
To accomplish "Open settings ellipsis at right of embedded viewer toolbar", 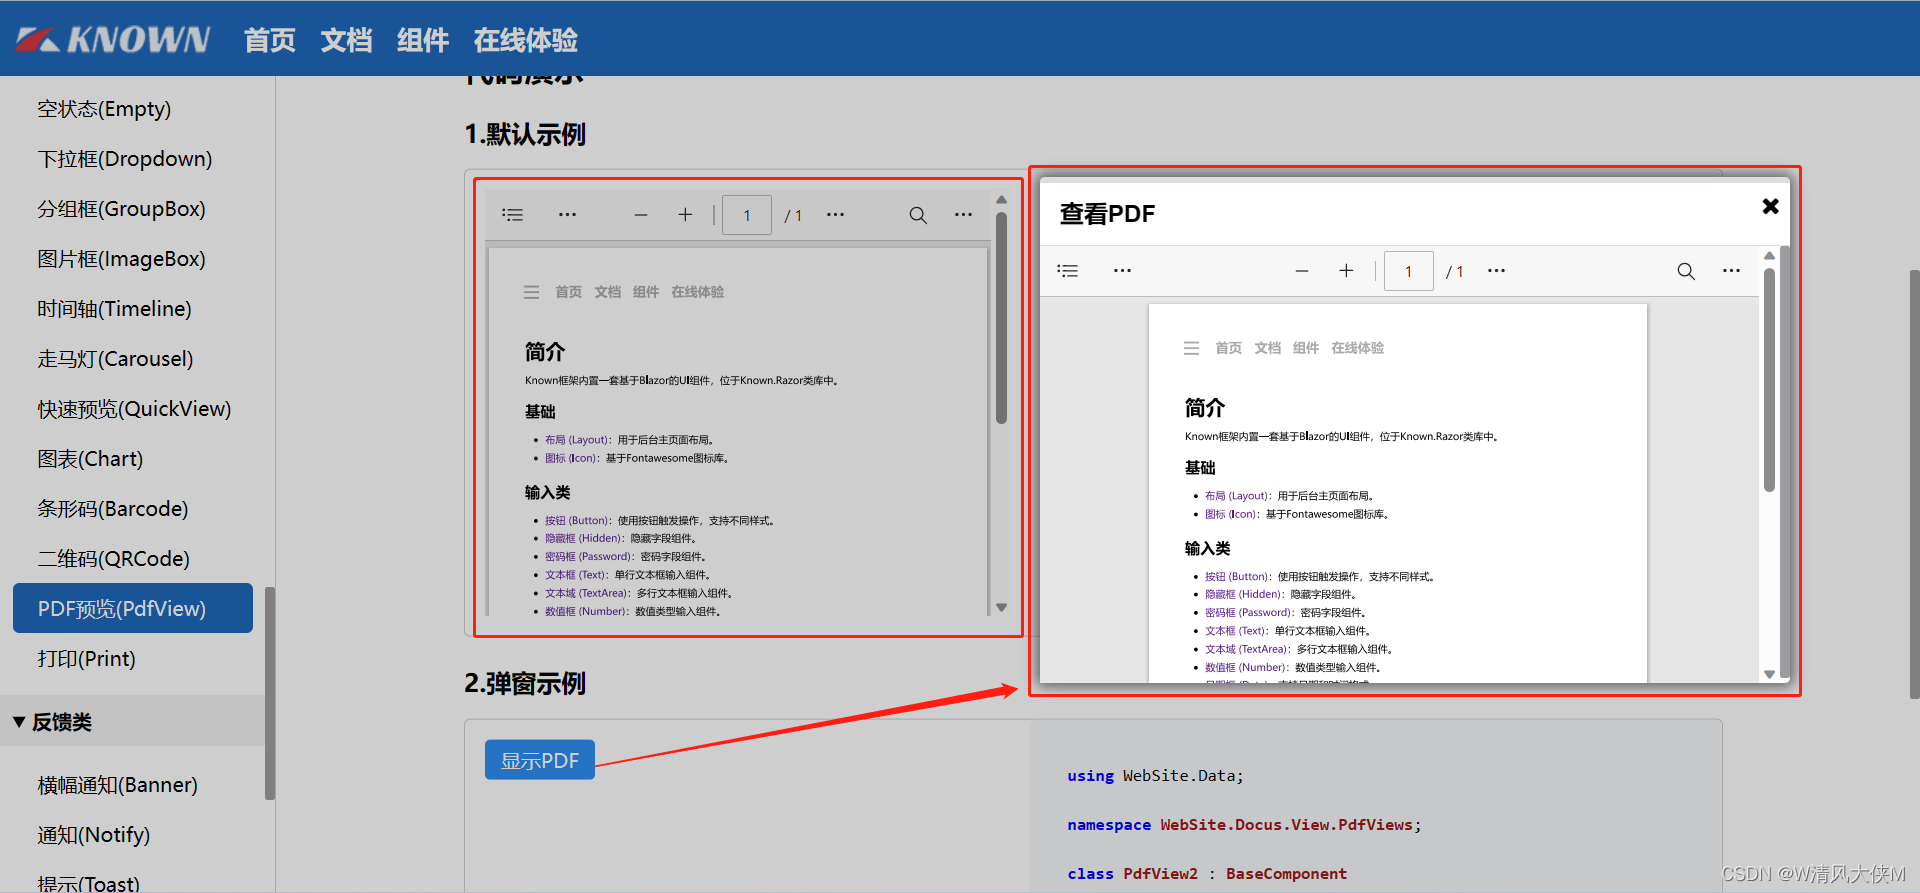I will [963, 215].
